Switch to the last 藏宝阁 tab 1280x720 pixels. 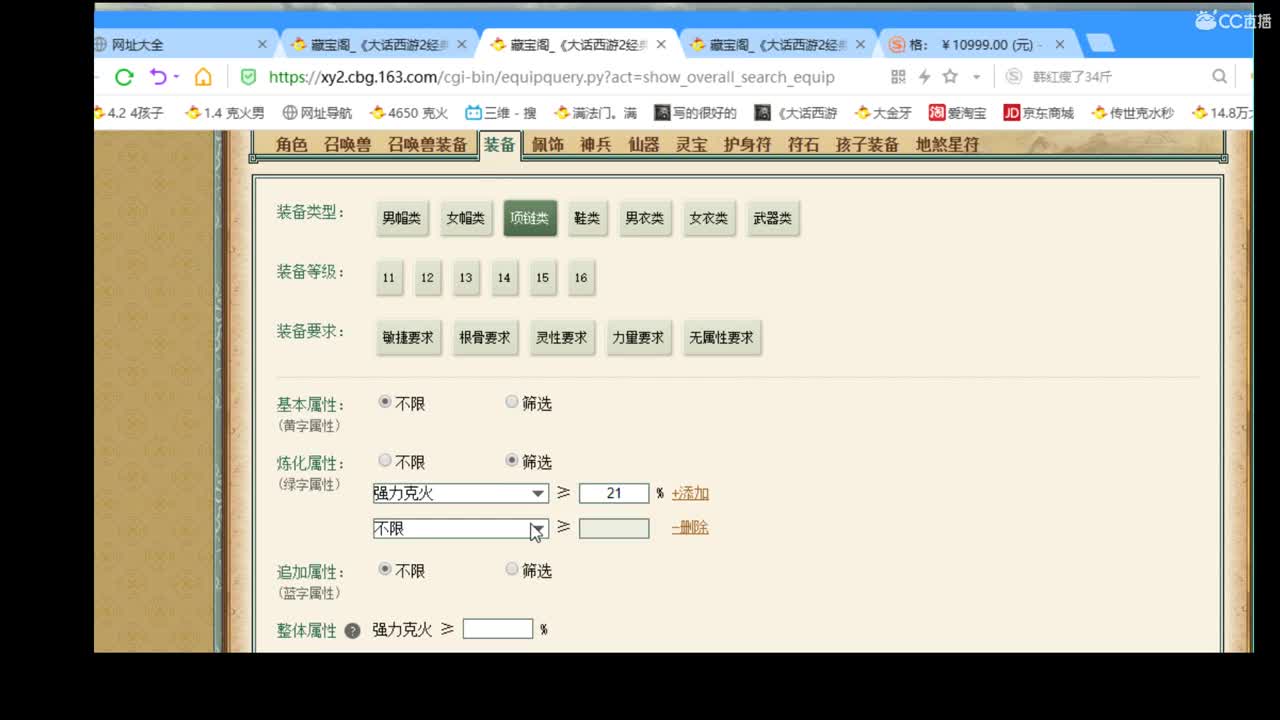778,44
